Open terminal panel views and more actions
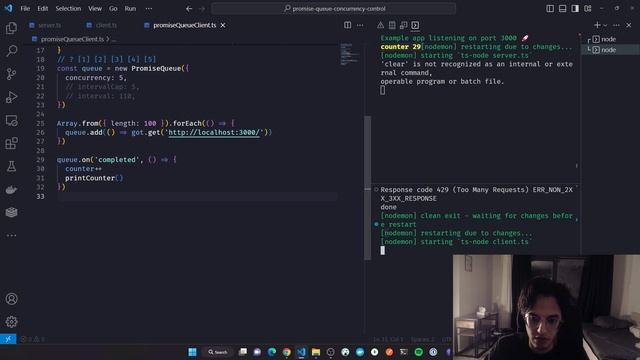 coord(616,25)
